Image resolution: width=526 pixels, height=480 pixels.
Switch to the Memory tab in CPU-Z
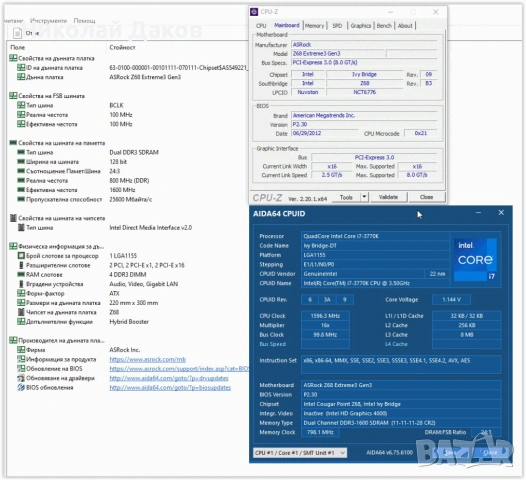(314, 26)
